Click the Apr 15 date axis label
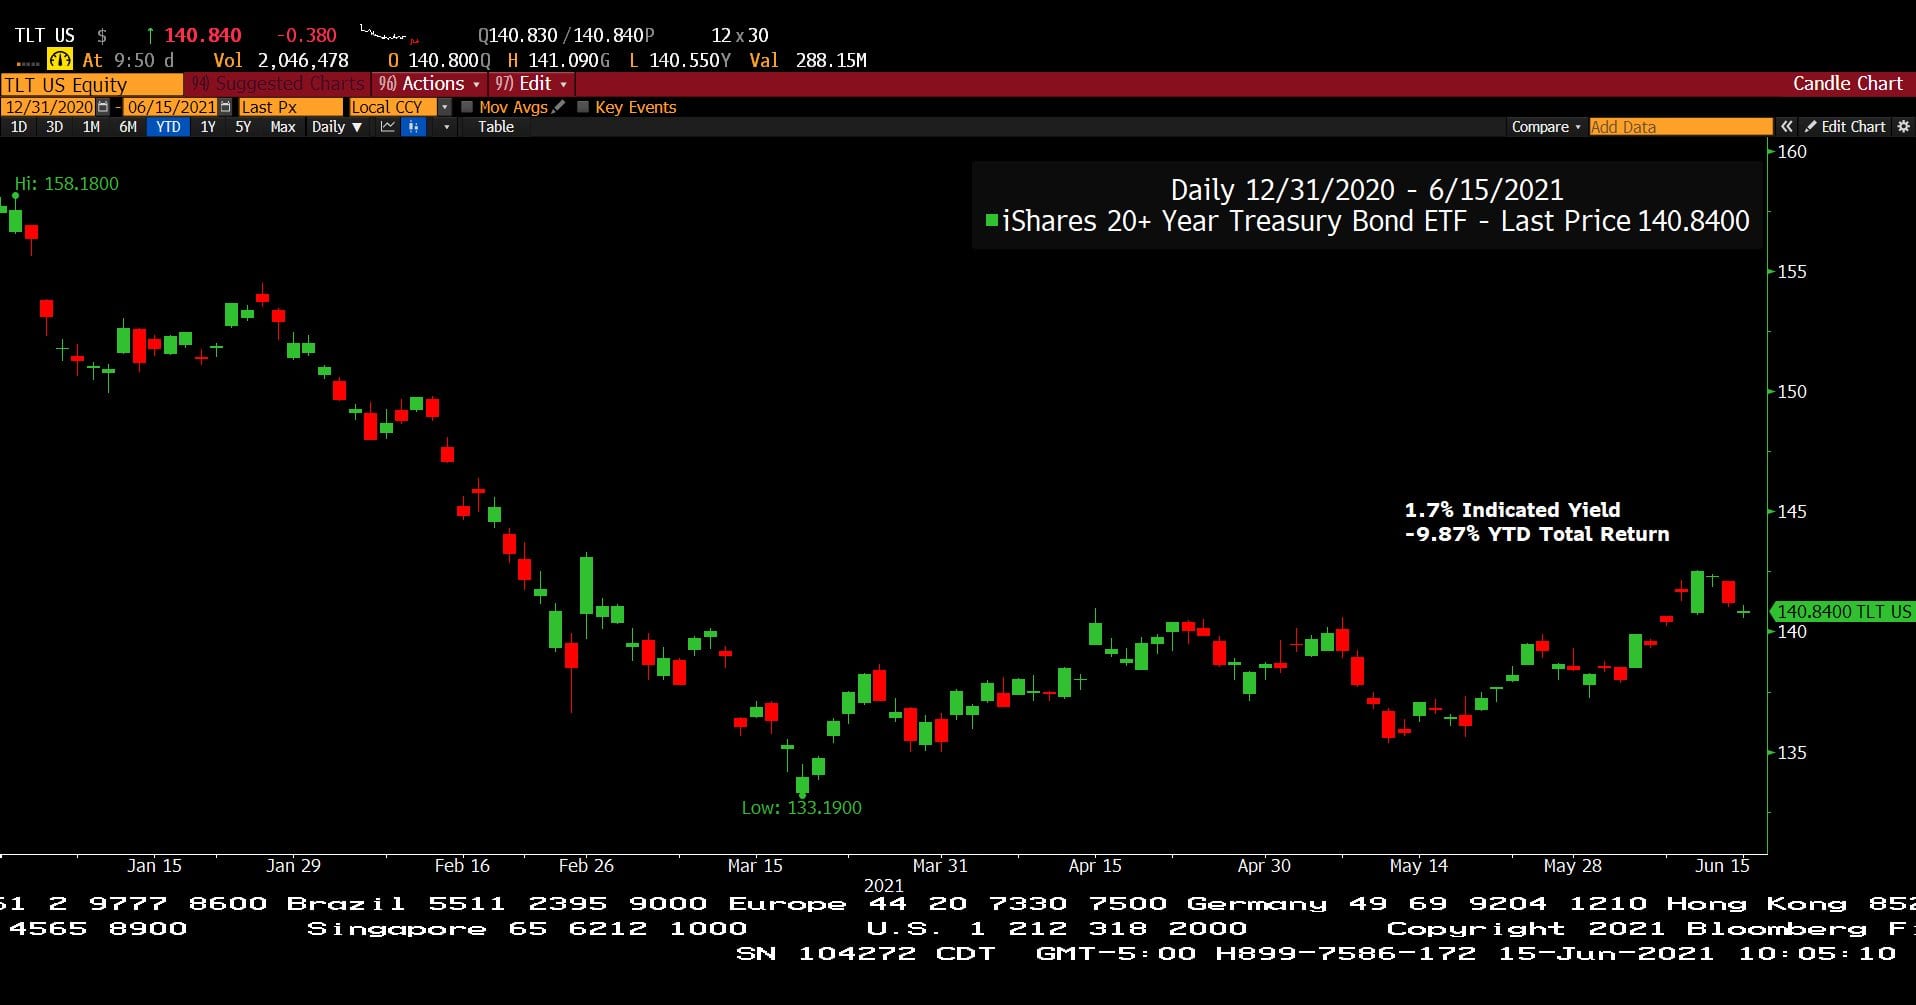 click(1095, 866)
